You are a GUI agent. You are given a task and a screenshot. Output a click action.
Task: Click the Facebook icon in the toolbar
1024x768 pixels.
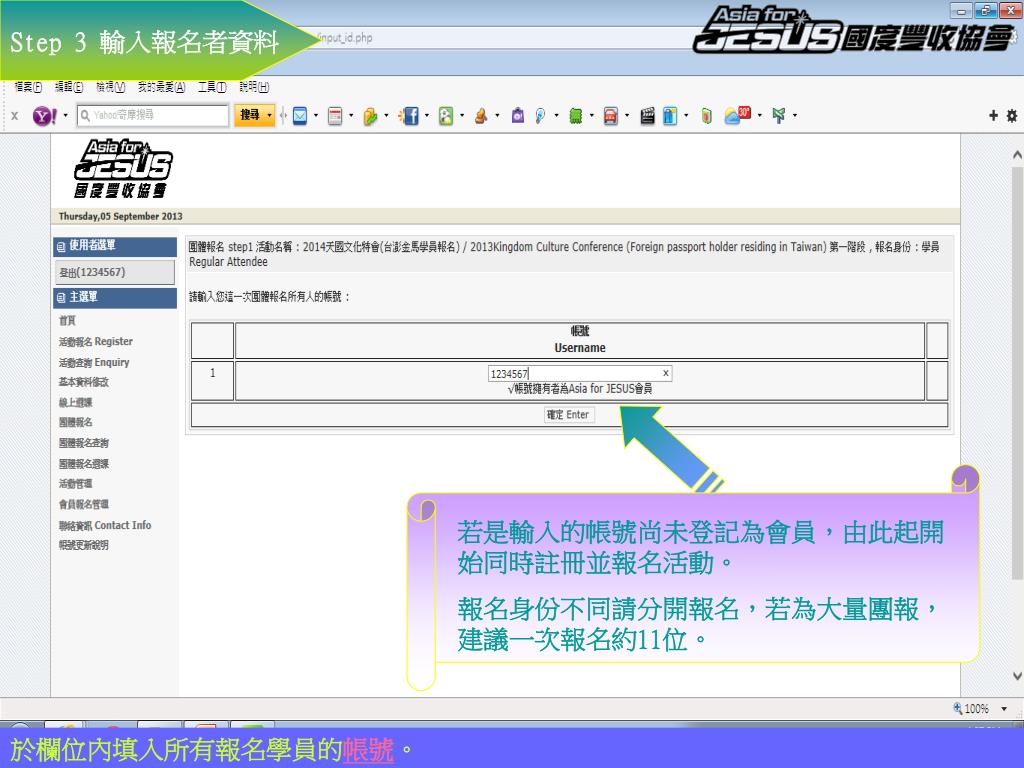click(x=409, y=116)
